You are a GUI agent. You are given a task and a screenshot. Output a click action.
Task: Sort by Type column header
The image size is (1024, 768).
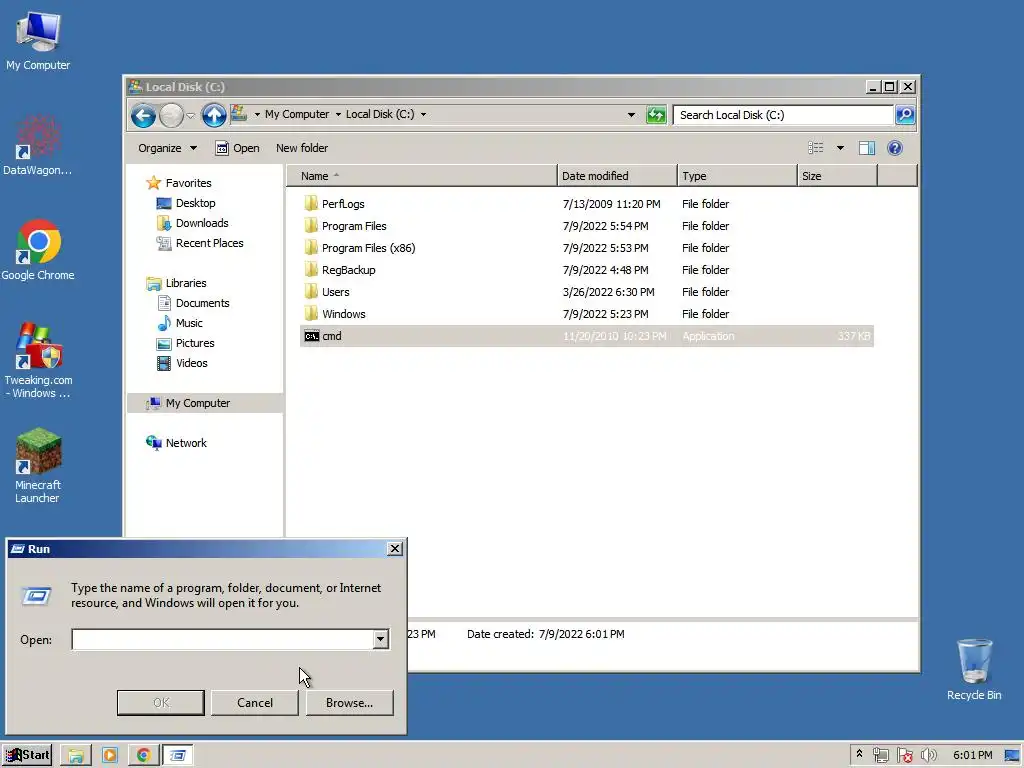tap(737, 176)
